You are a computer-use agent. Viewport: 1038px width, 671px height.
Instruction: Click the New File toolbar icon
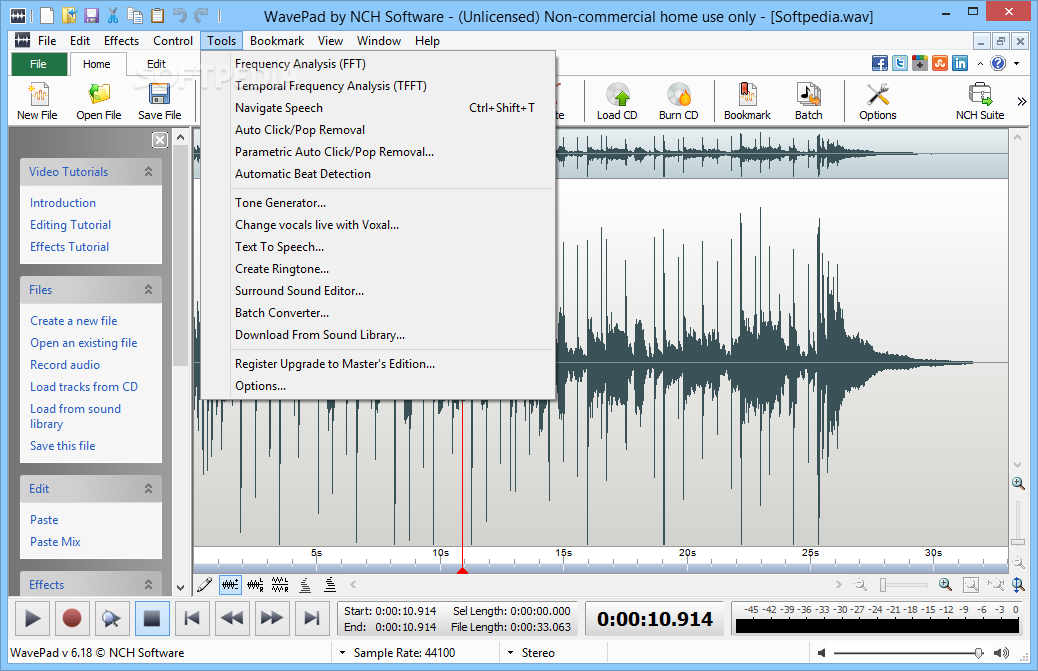pos(38,101)
